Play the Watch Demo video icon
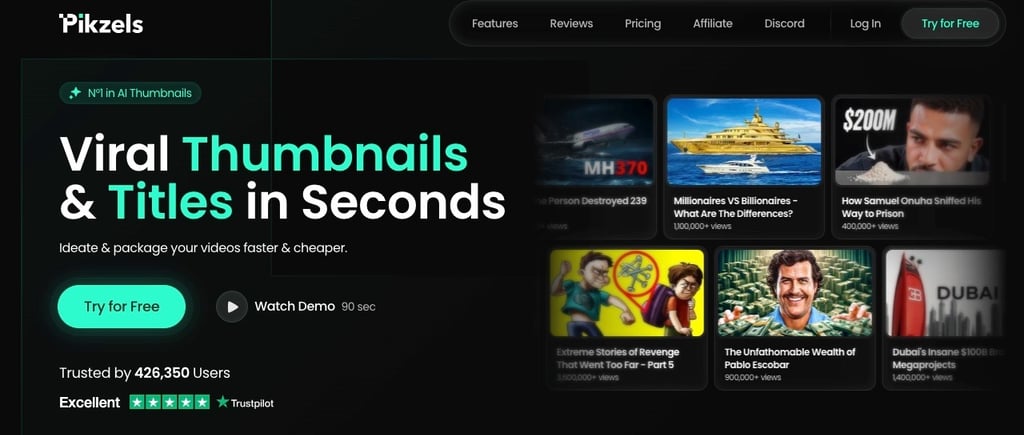Screen dimensions: 1024x435 pyautogui.click(x=232, y=306)
